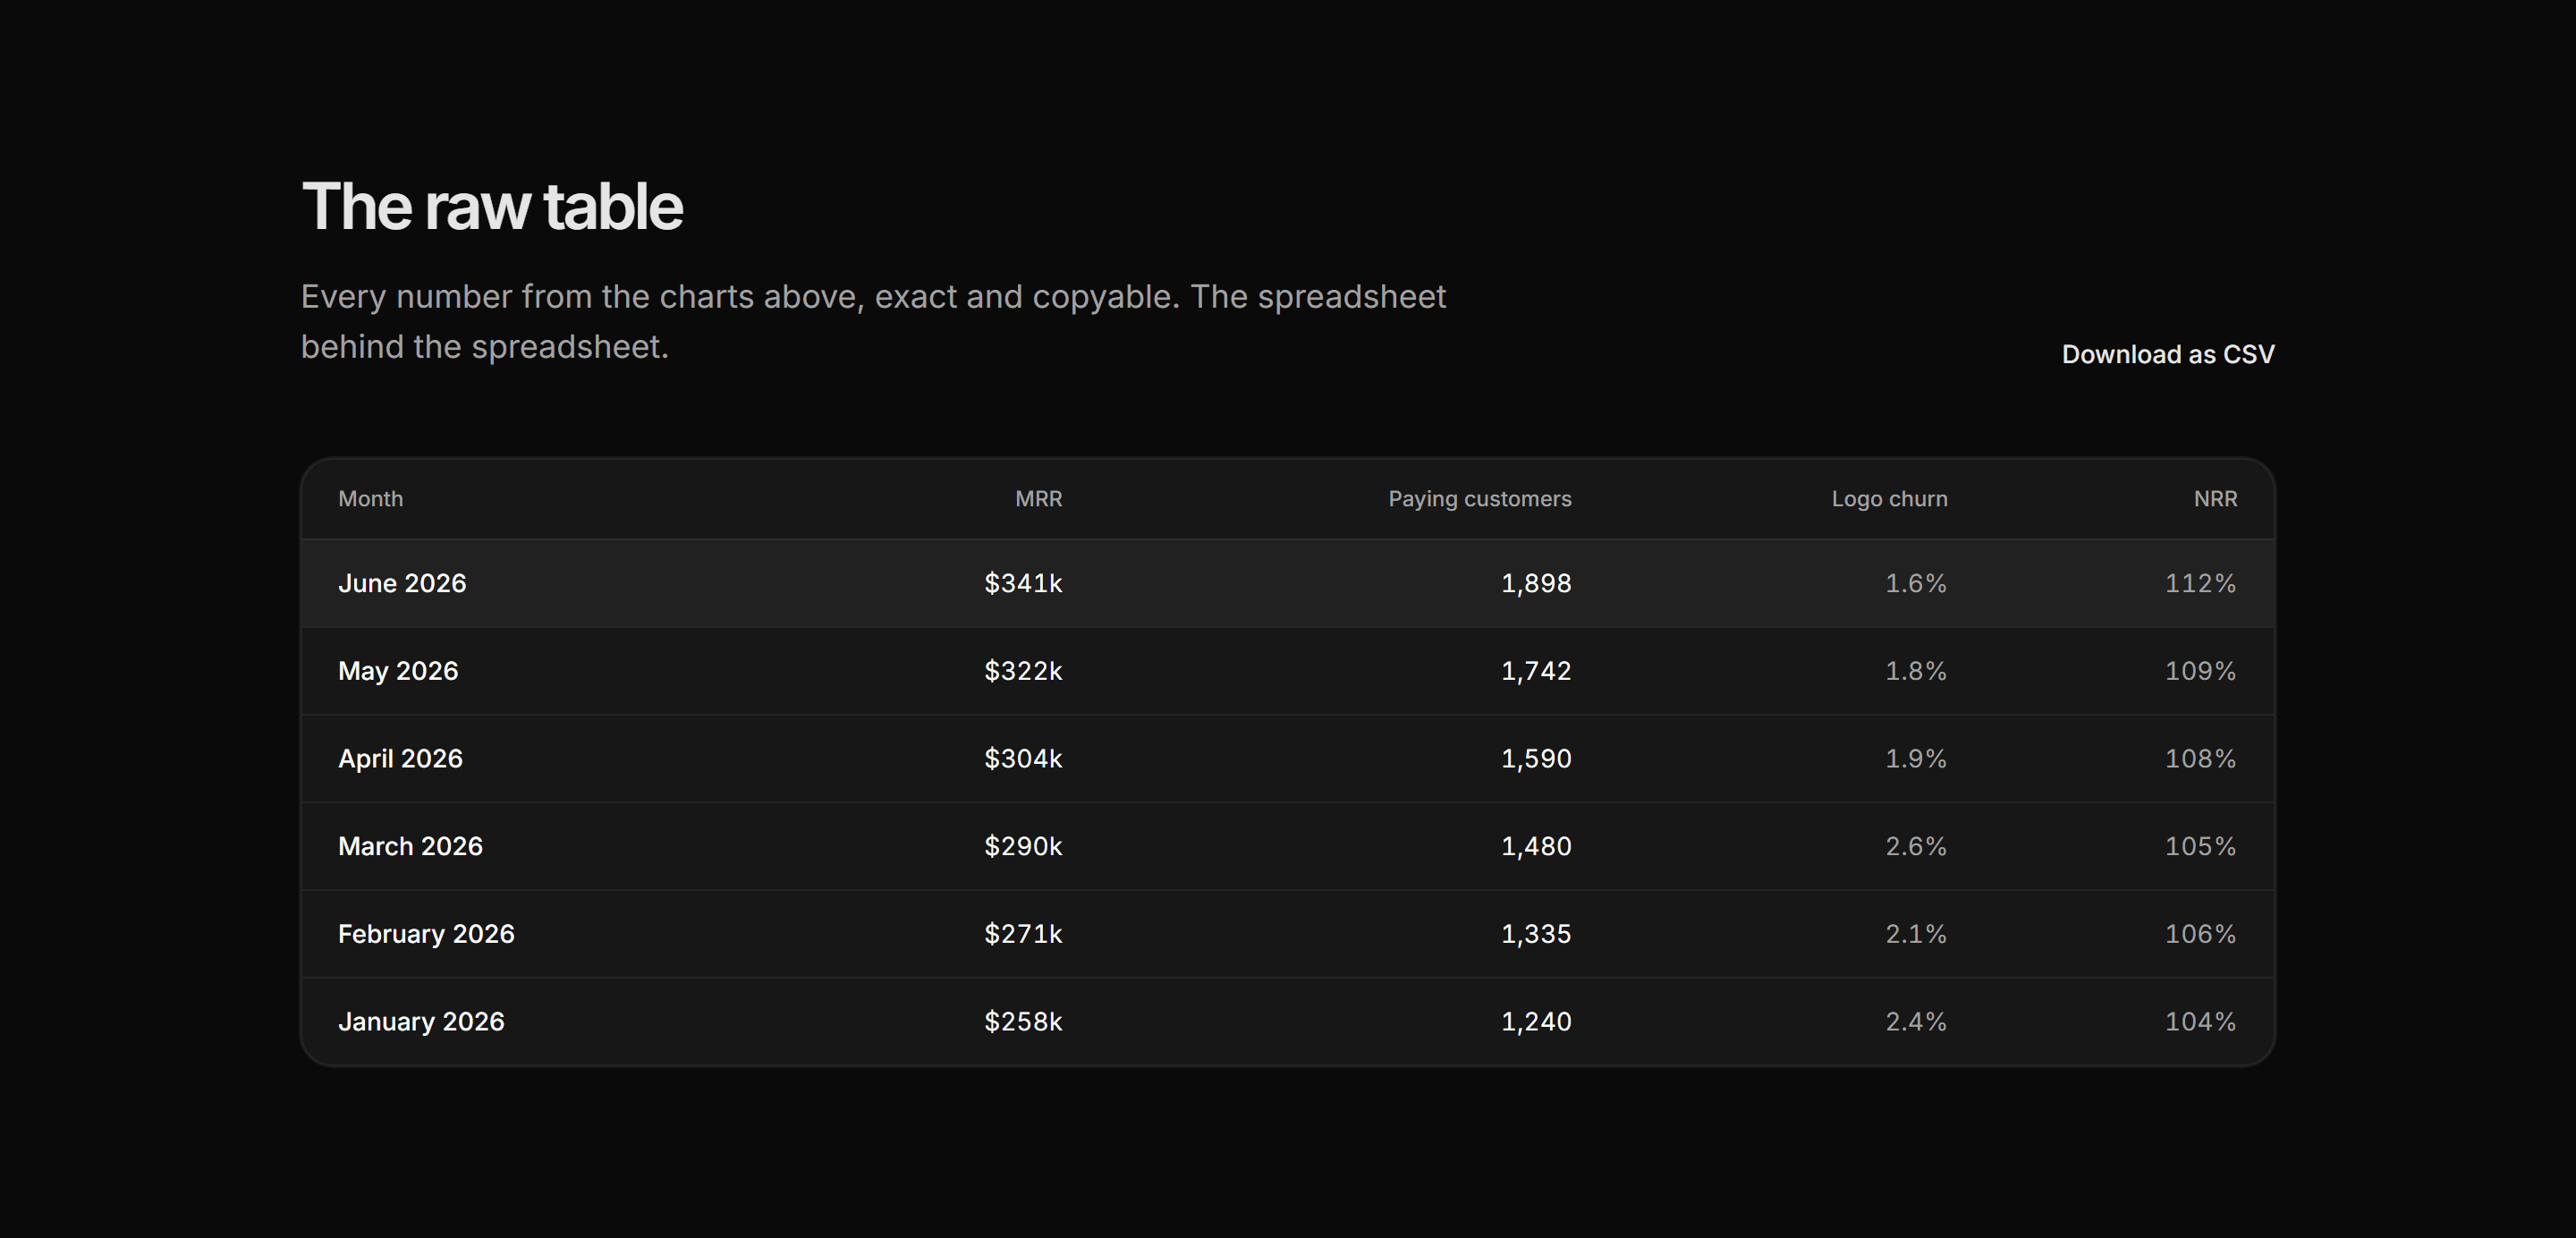Click the $322k MRR value
2576x1238 pixels.
pyautogui.click(x=1023, y=671)
